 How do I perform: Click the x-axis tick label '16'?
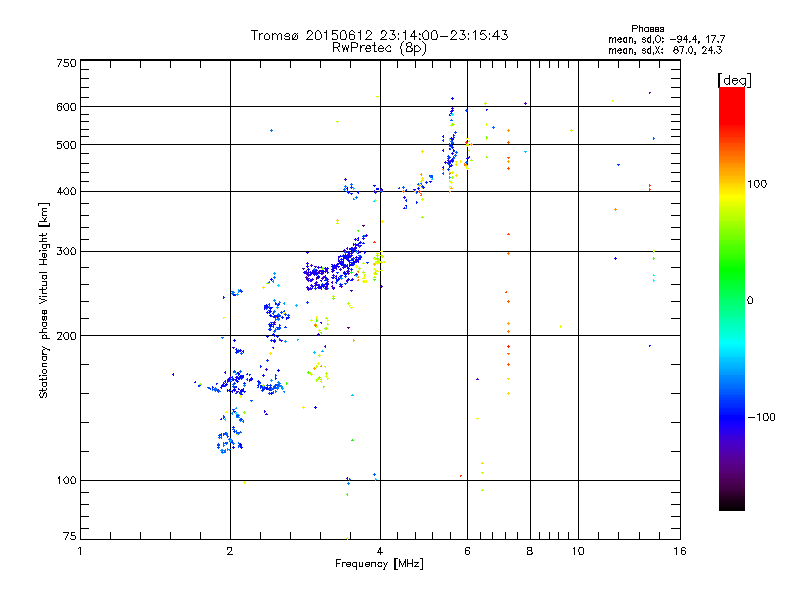(x=680, y=551)
